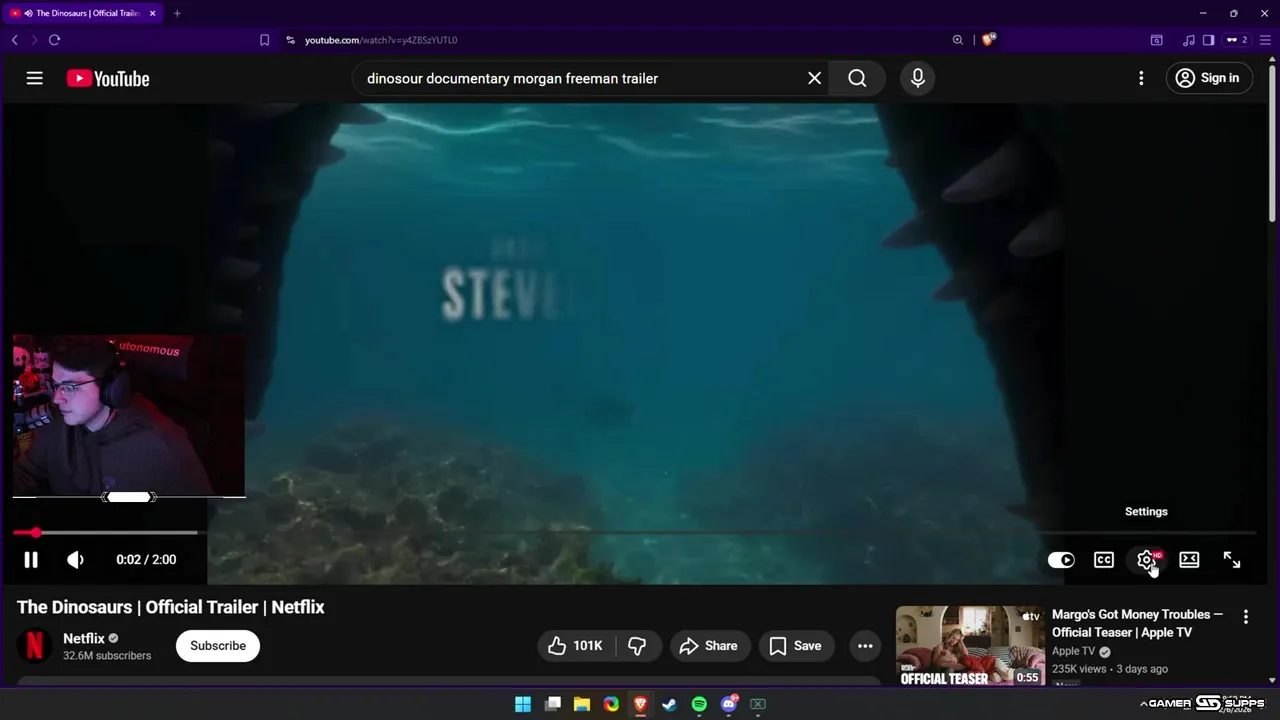Screen dimensions: 1280x720
Task: Open Brave main hamburger menu
Action: [1265, 40]
